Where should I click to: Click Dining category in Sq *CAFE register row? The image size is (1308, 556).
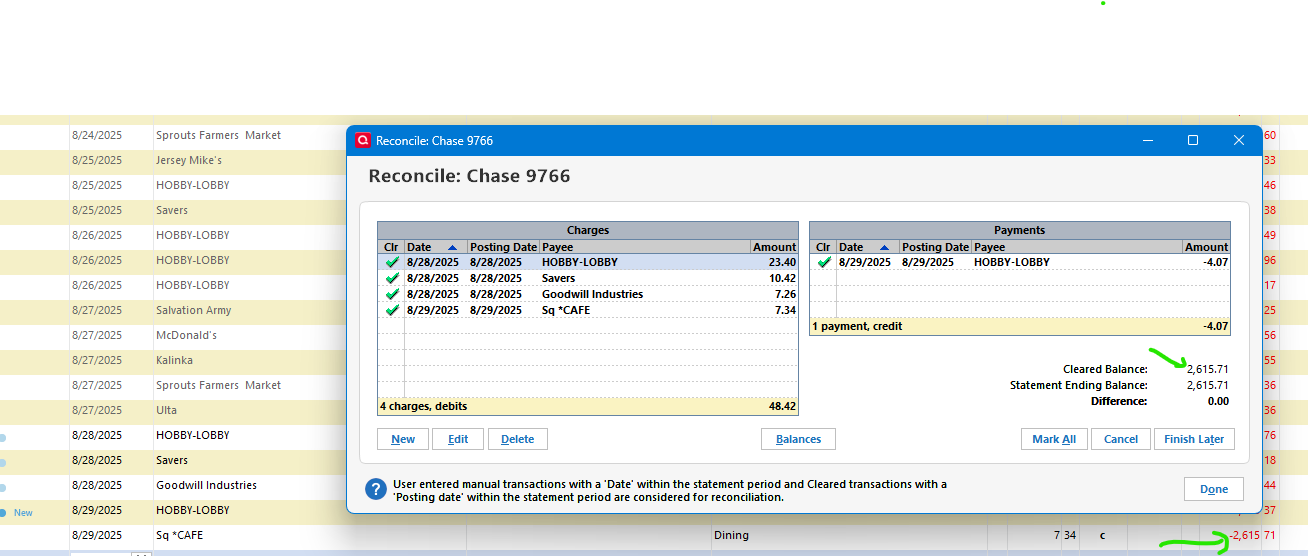[x=731, y=535]
